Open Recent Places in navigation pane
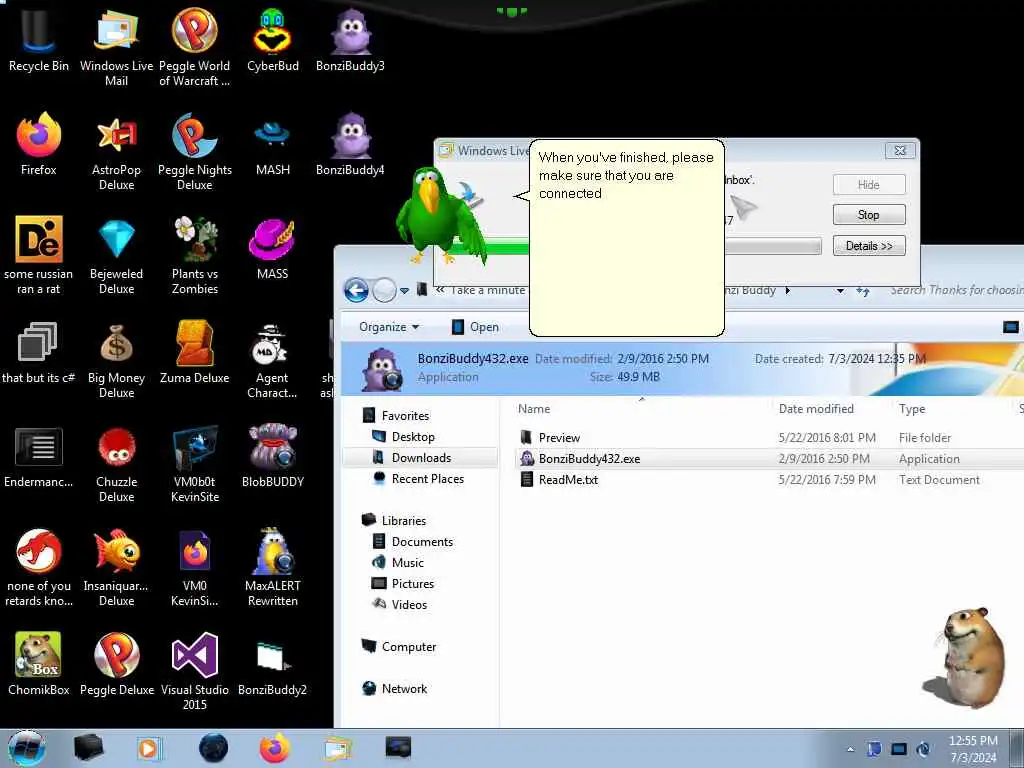This screenshot has width=1024, height=768. (x=419, y=478)
